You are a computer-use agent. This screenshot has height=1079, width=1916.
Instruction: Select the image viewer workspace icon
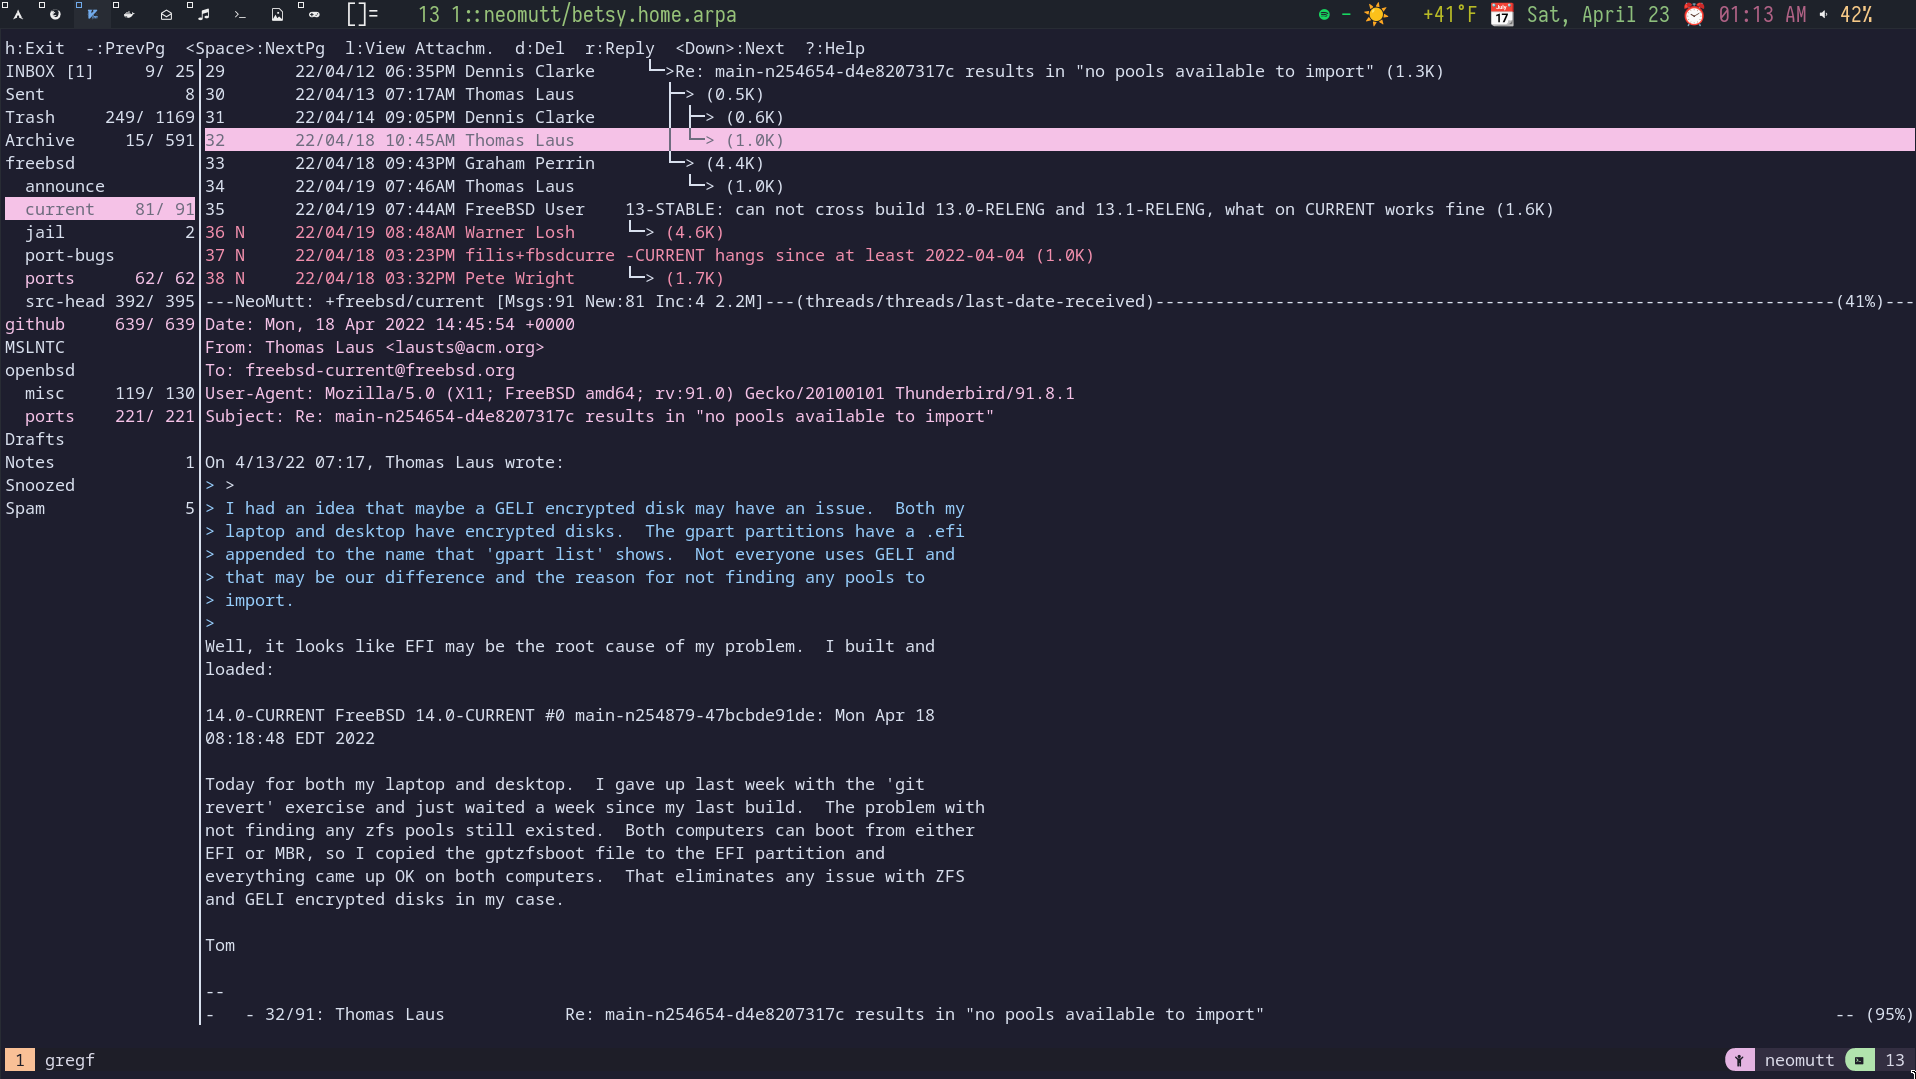click(278, 15)
